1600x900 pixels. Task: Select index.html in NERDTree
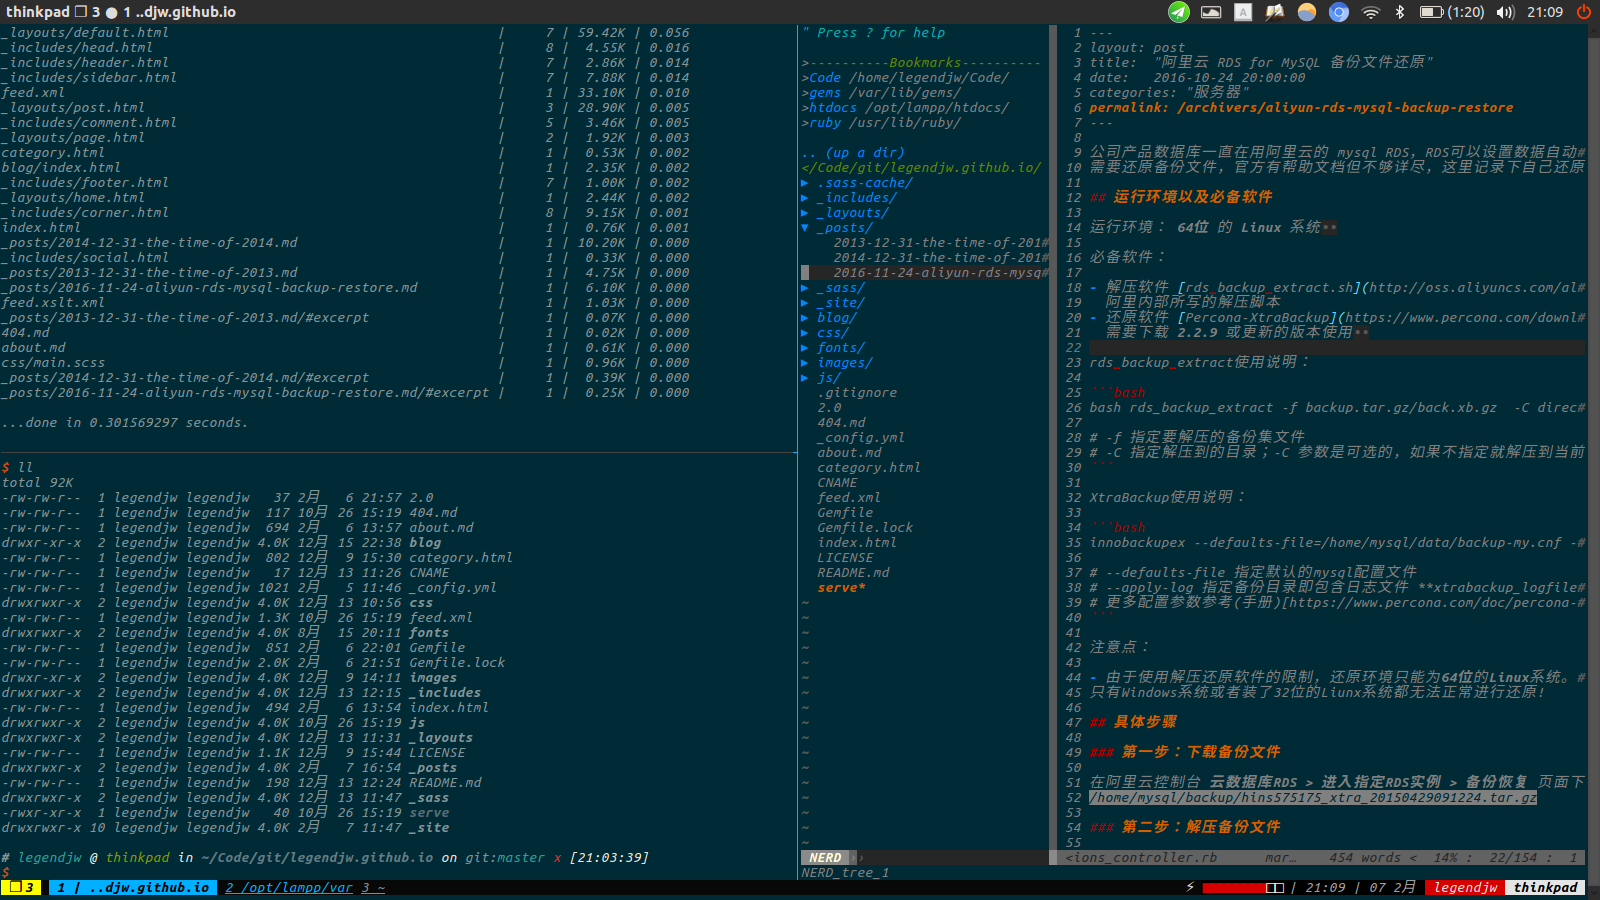(x=857, y=543)
